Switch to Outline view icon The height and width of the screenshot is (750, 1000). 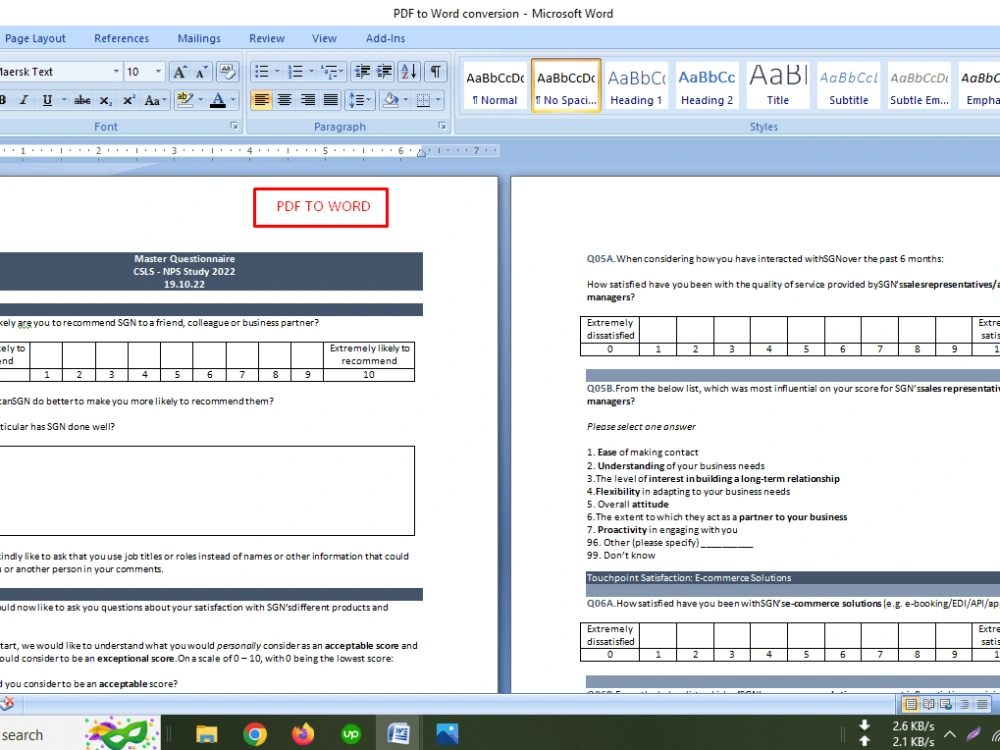964,704
